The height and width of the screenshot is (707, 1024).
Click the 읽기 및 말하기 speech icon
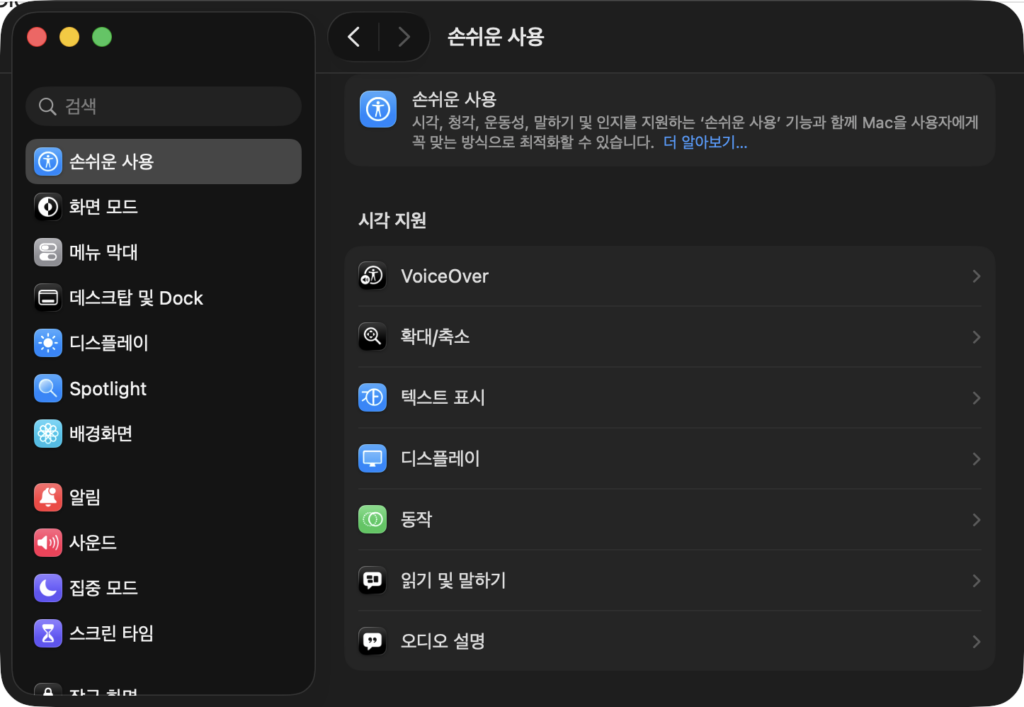372,580
